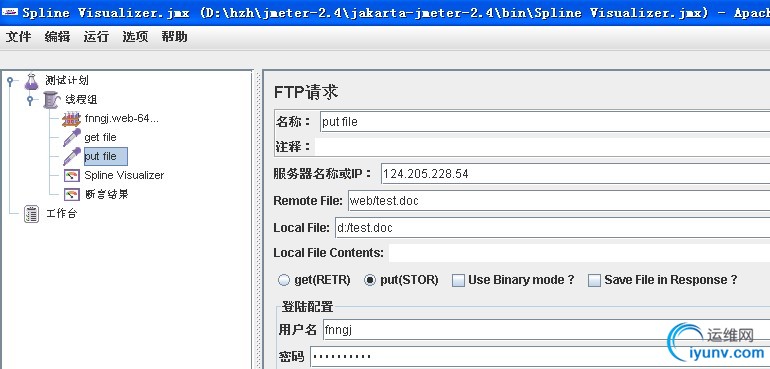Open the 文件 menu
The image size is (770, 369).
pyautogui.click(x=18, y=36)
